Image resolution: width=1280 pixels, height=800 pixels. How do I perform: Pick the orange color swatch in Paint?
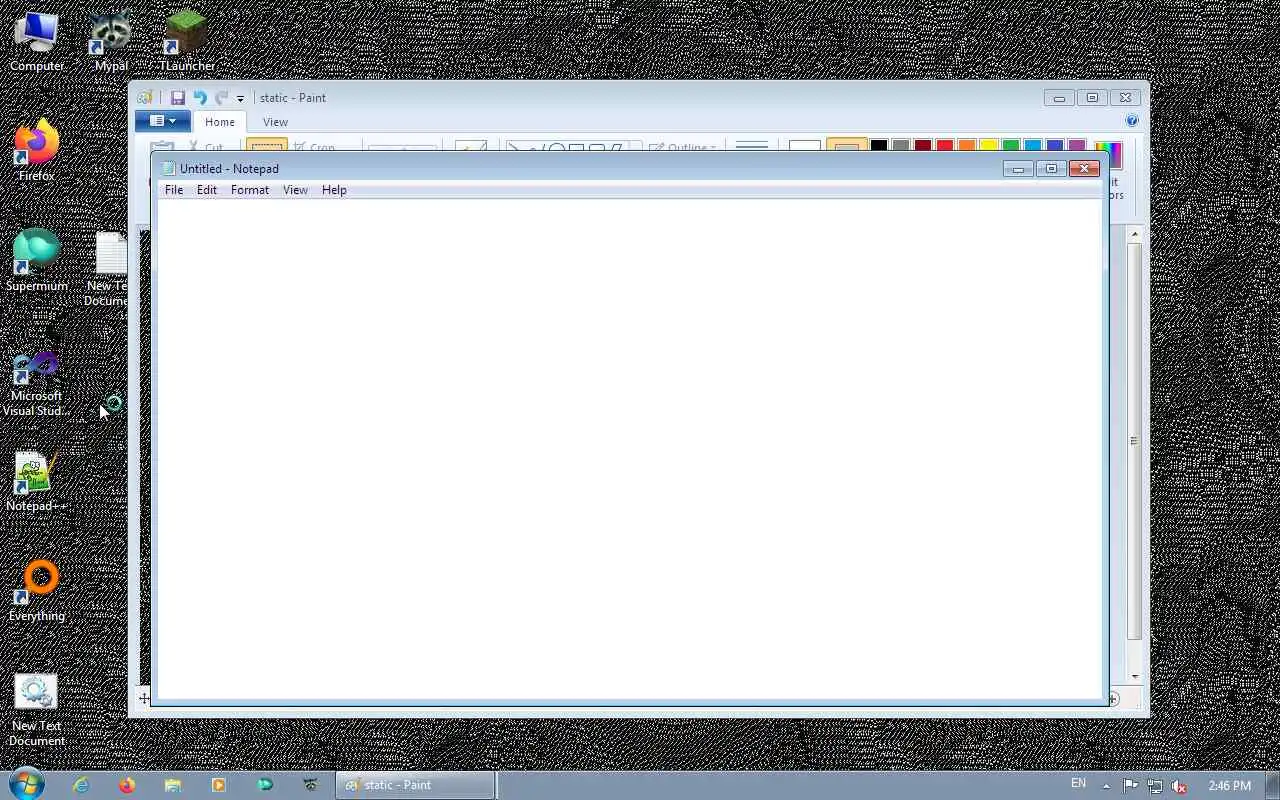[x=966, y=146]
